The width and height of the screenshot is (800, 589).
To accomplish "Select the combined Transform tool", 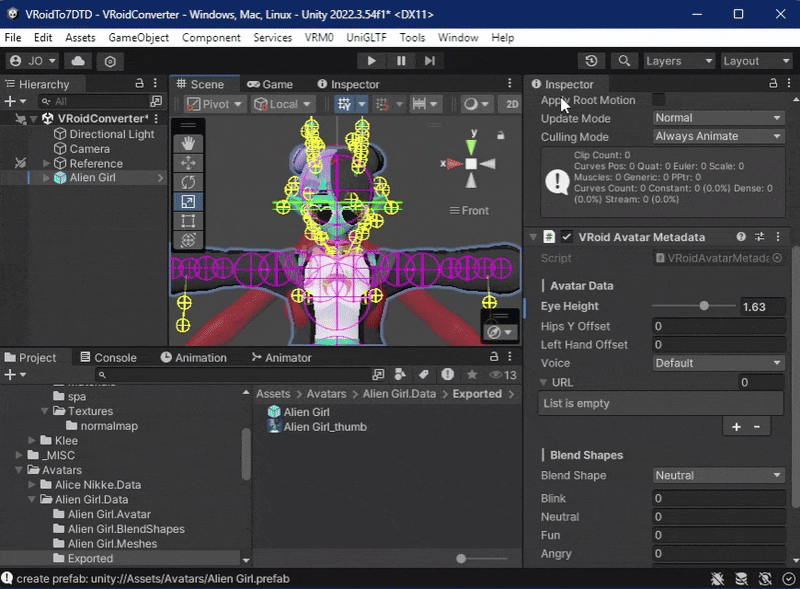I will tap(188, 240).
